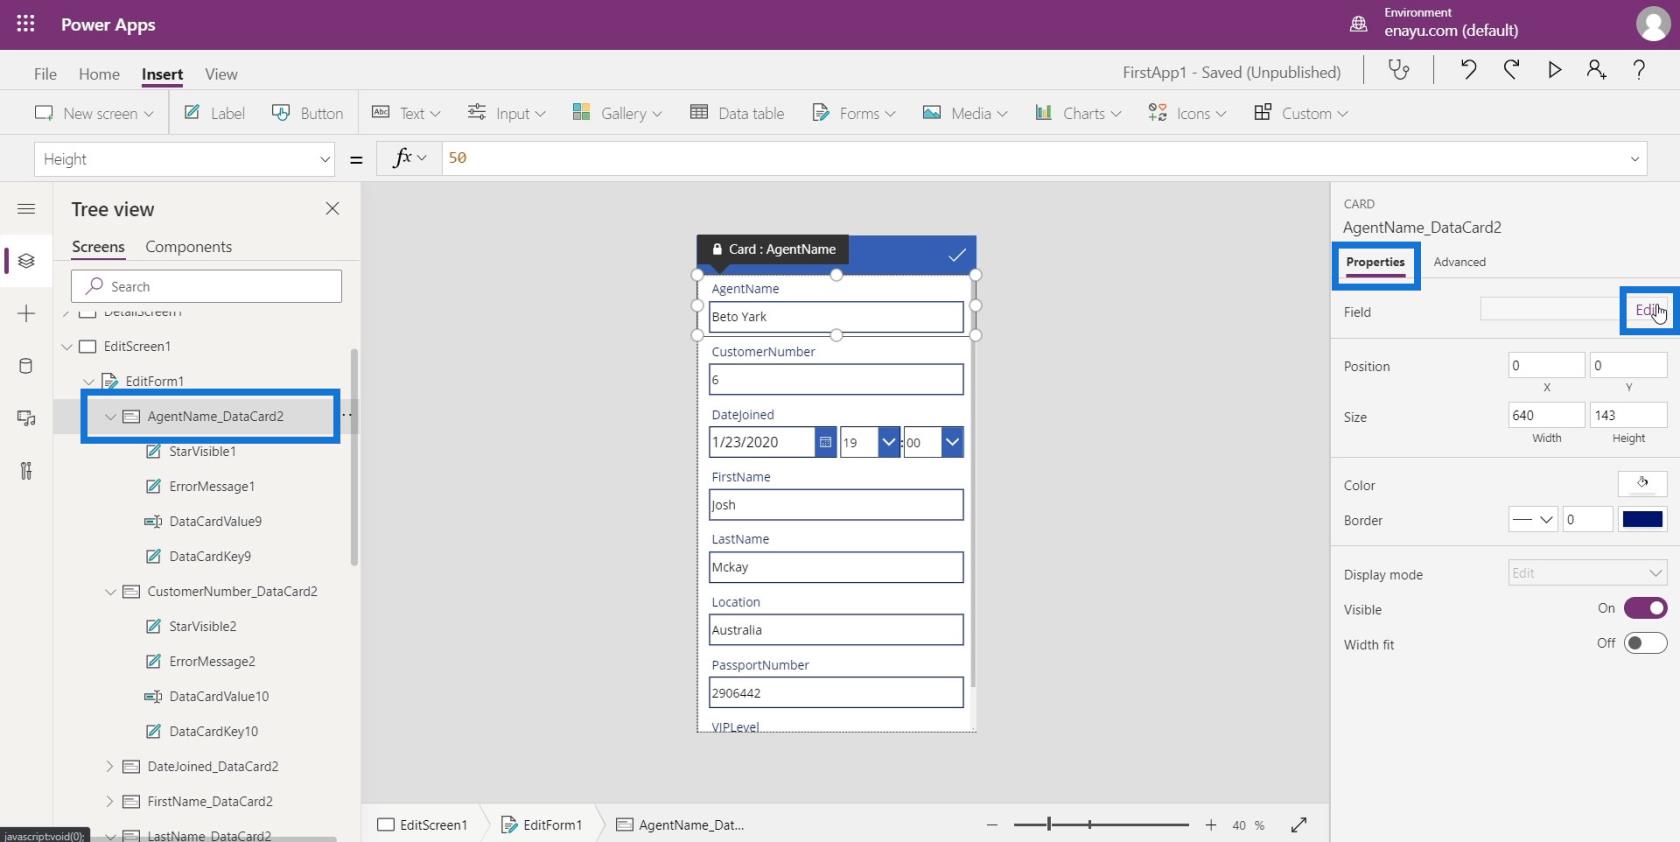Image resolution: width=1680 pixels, height=842 pixels.
Task: Open the Color fill picker icon
Action: tap(1642, 484)
